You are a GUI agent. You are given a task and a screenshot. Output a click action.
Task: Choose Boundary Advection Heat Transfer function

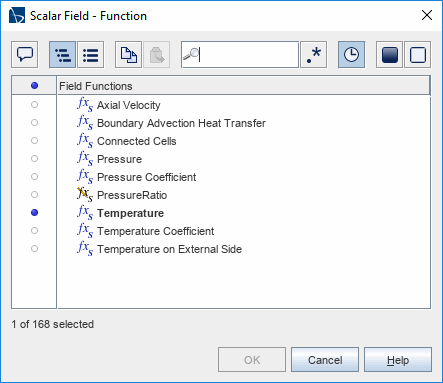click(181, 123)
